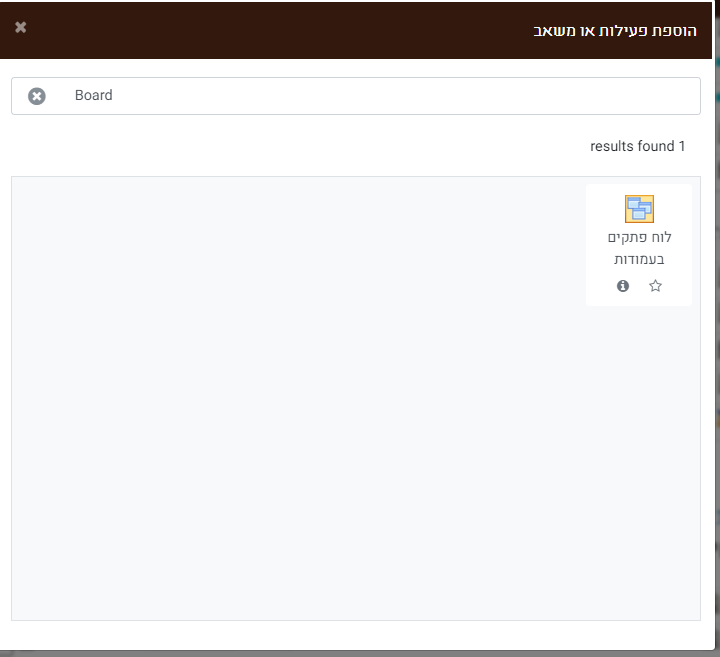Star the board activity as favourite
This screenshot has height=657, width=720.
click(655, 286)
